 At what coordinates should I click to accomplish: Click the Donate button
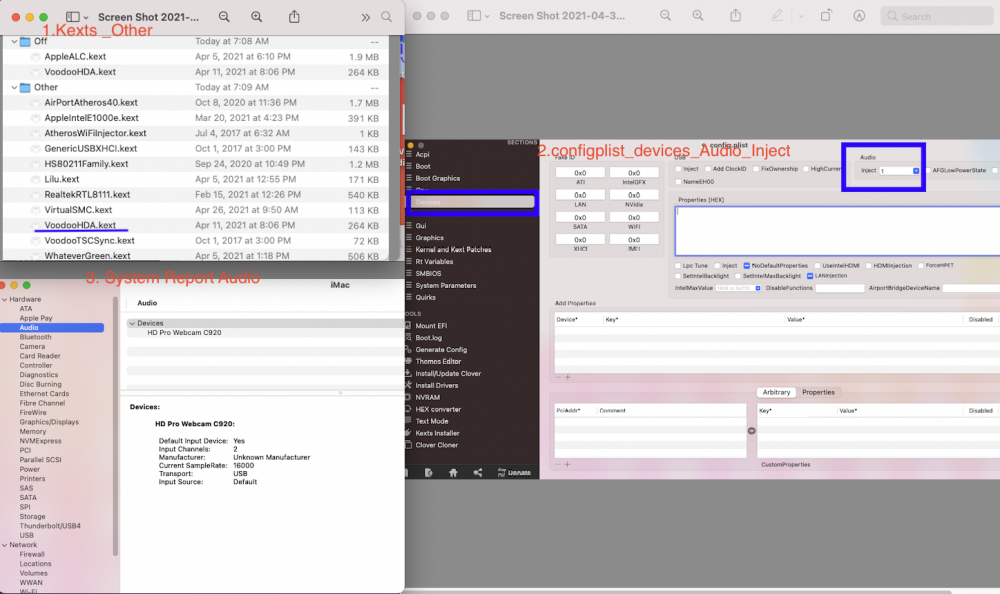tap(514, 473)
